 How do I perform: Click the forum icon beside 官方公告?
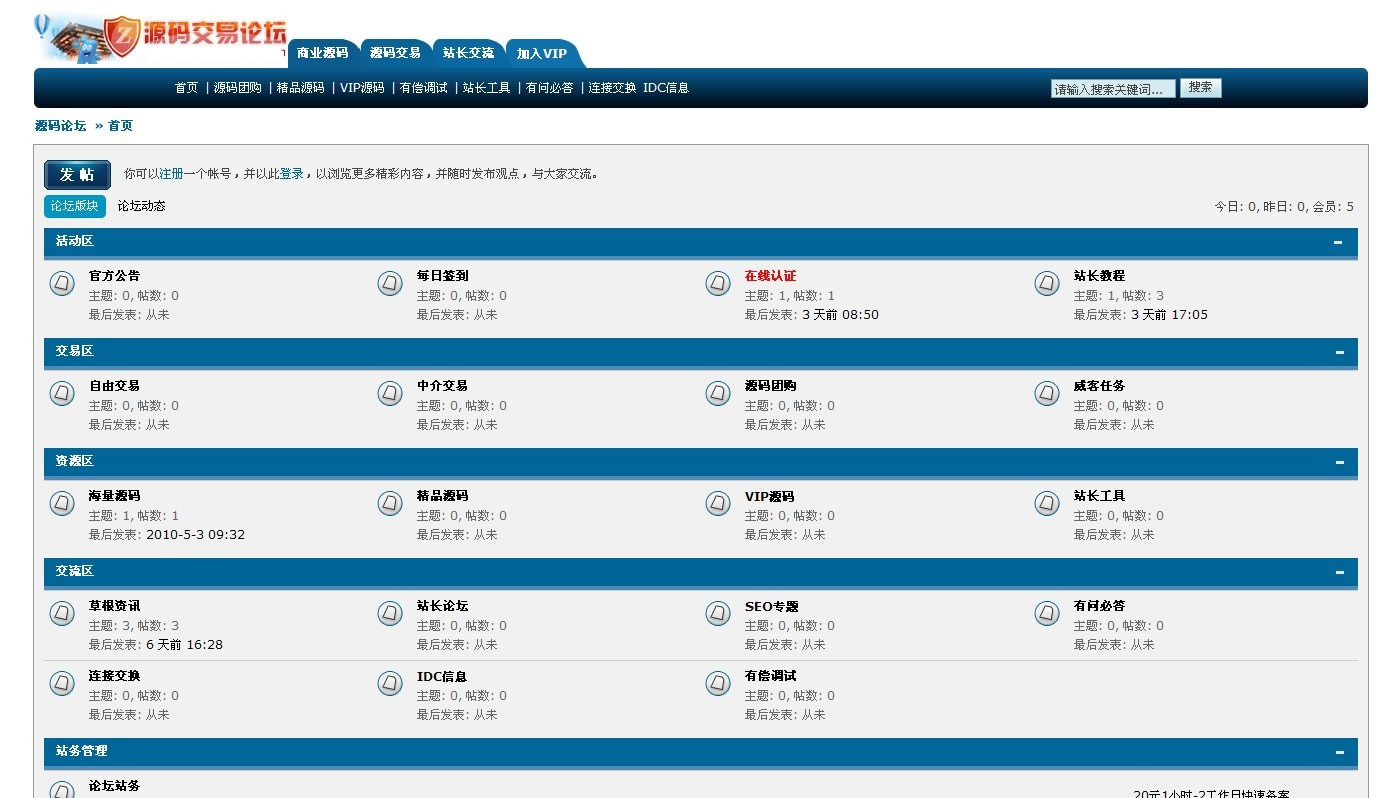pyautogui.click(x=62, y=284)
